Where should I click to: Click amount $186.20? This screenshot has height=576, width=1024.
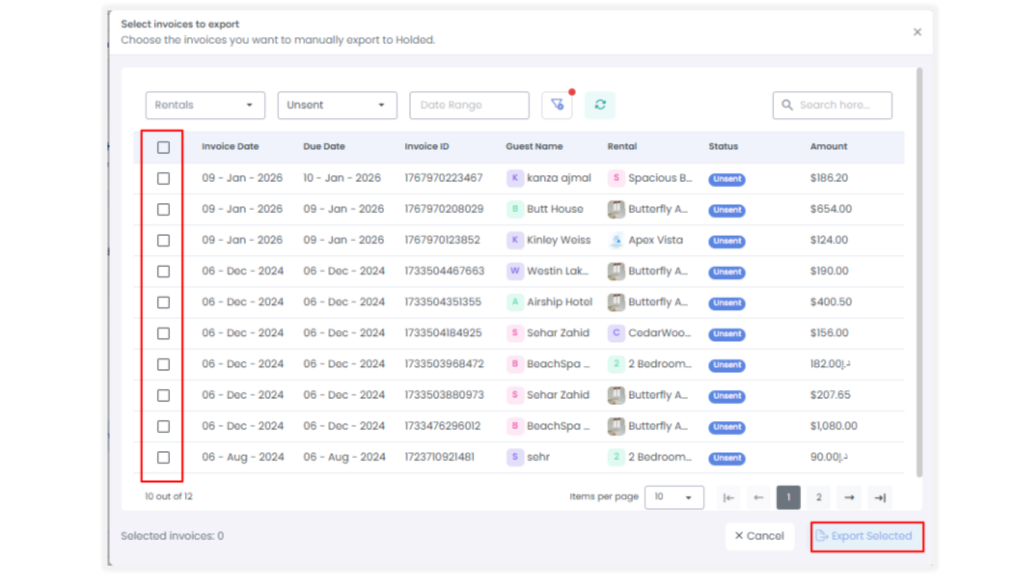click(x=829, y=178)
